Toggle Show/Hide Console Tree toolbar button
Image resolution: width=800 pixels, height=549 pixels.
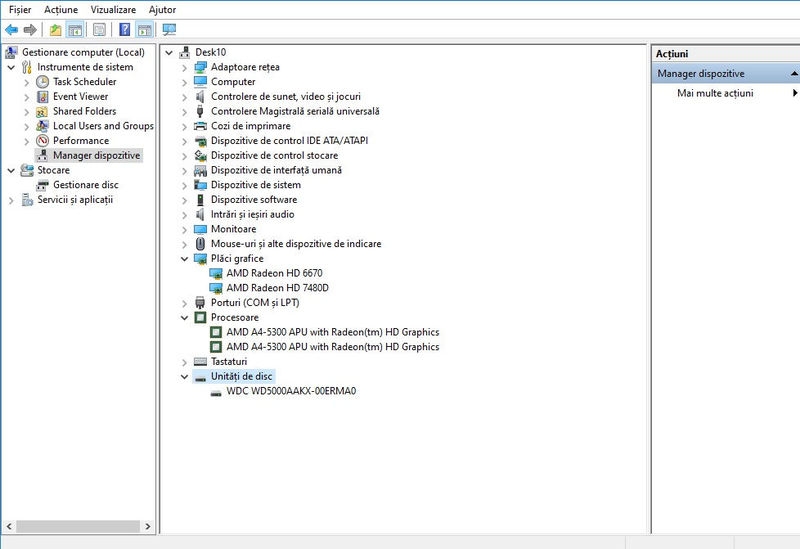[75, 30]
